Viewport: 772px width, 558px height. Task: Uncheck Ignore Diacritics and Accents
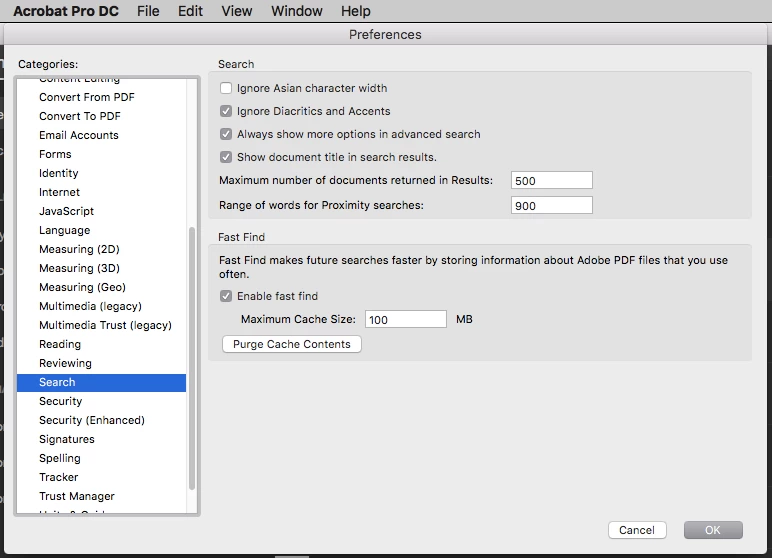point(226,111)
